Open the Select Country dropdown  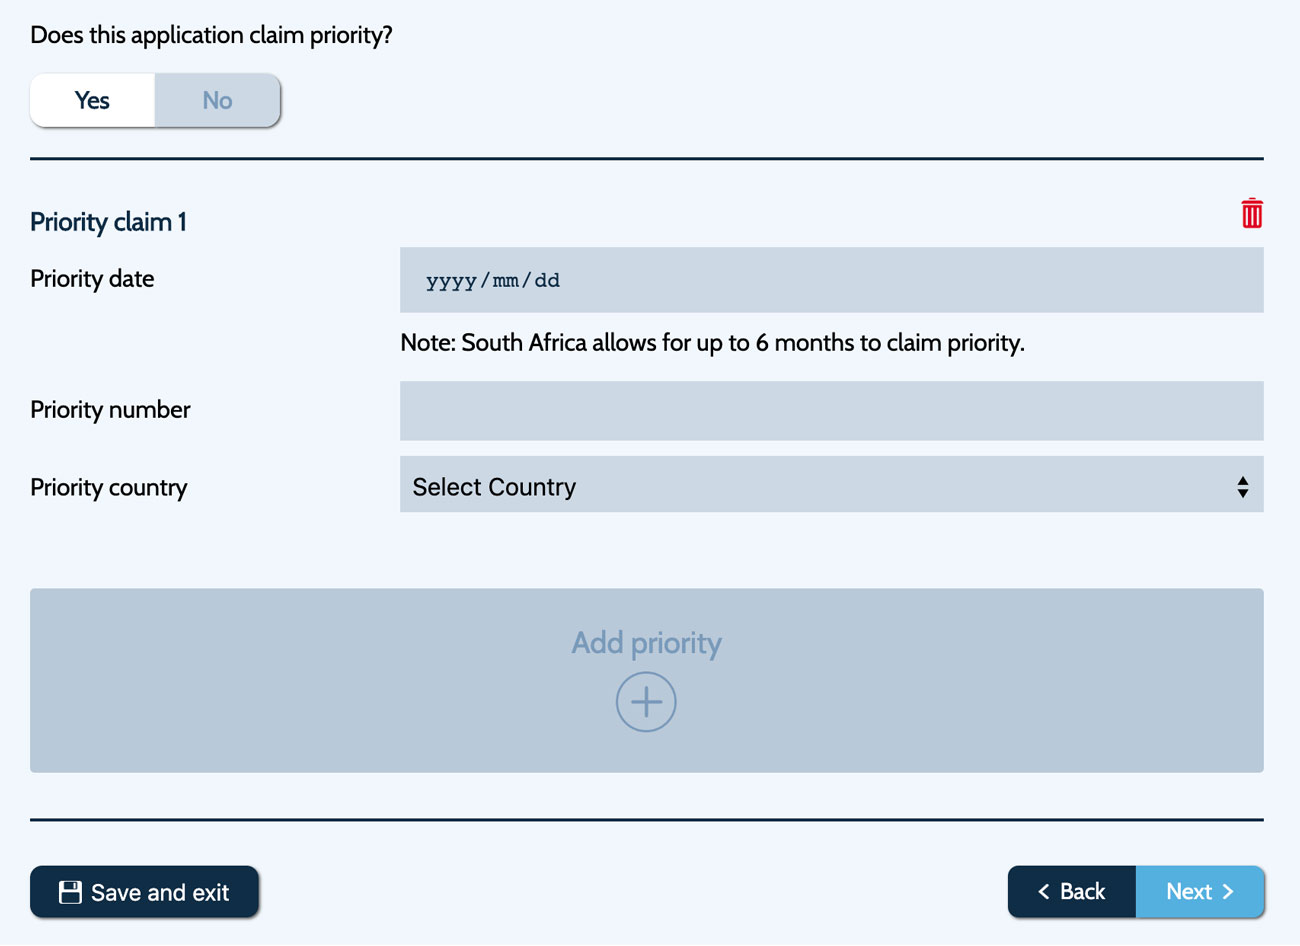(831, 485)
